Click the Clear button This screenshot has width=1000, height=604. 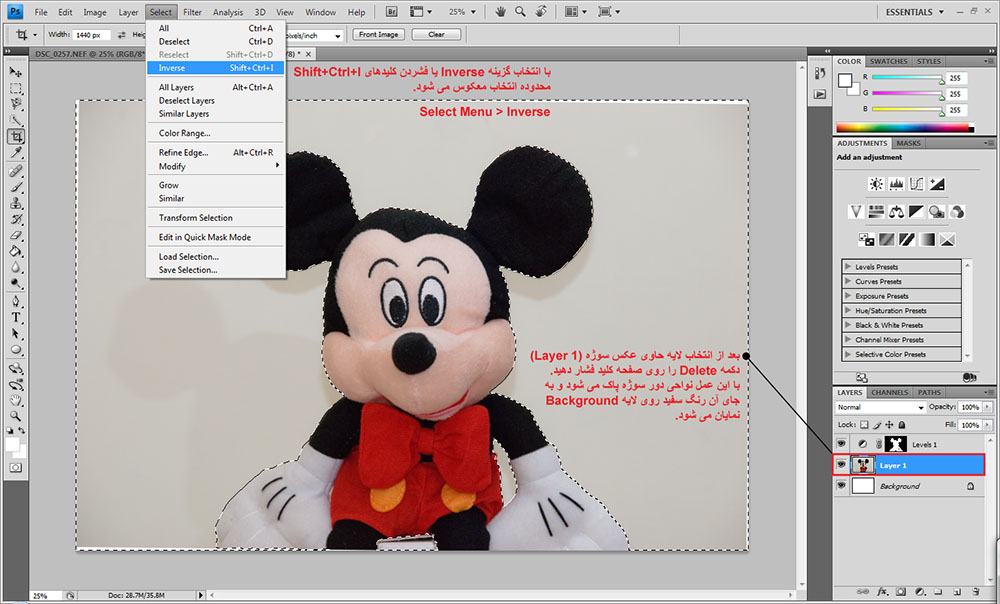436,34
